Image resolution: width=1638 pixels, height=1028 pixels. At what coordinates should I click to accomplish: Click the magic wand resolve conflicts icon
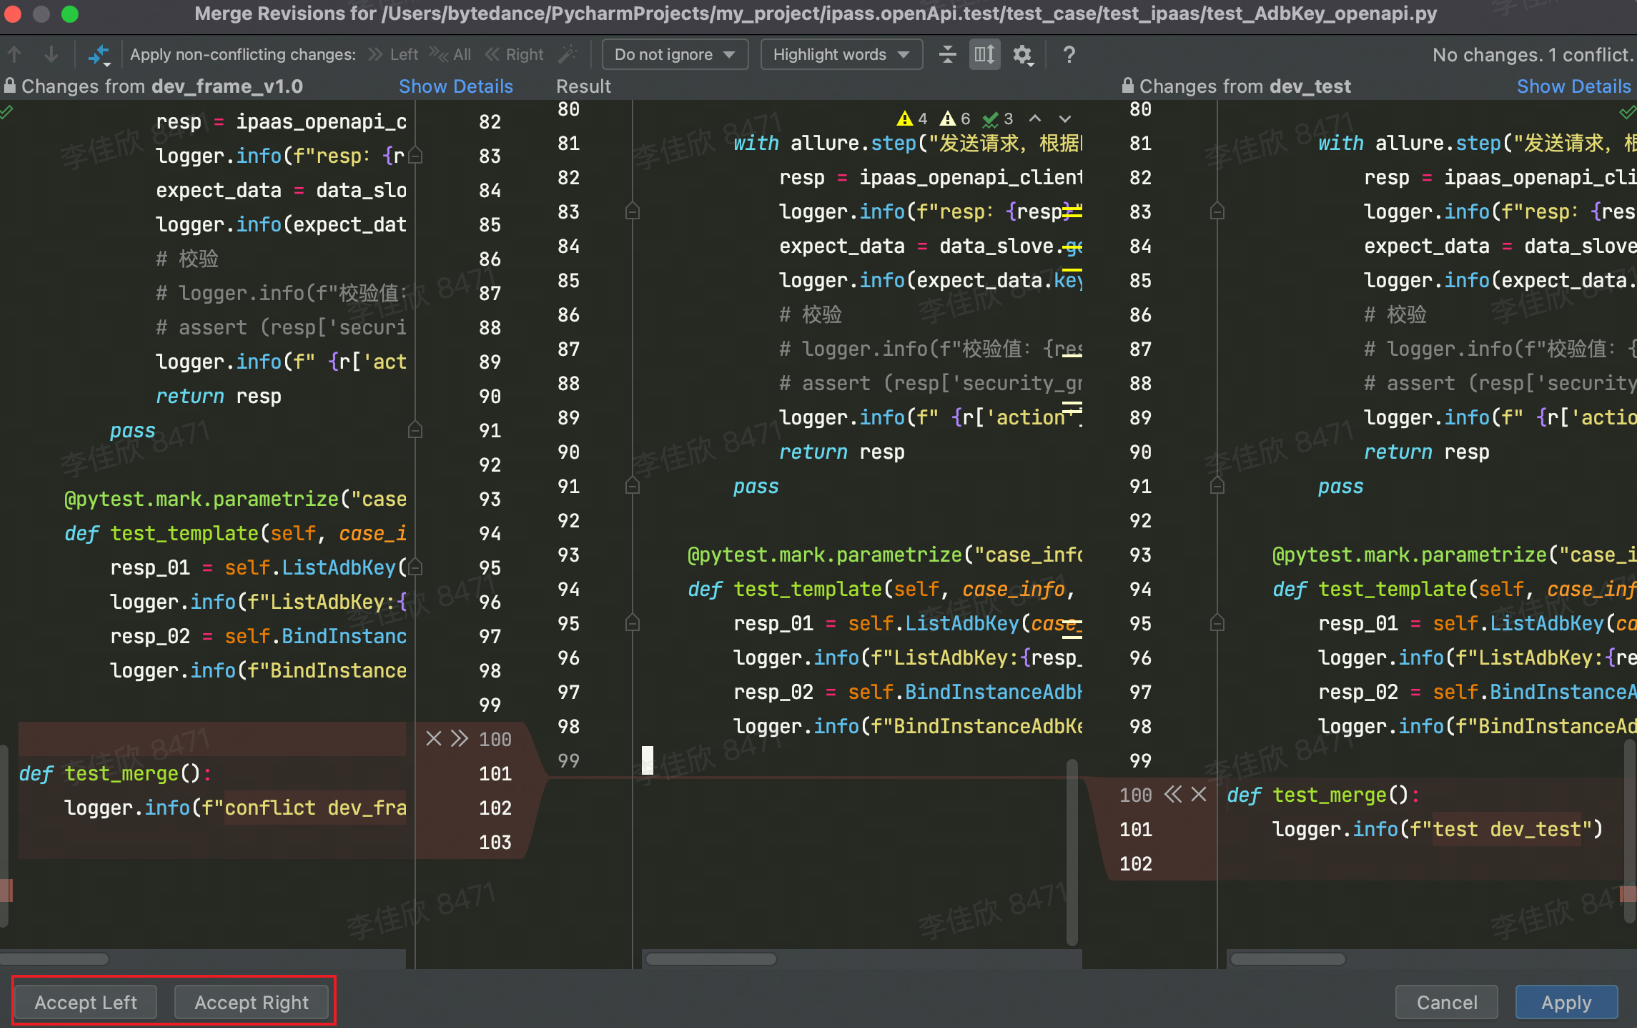pos(567,54)
